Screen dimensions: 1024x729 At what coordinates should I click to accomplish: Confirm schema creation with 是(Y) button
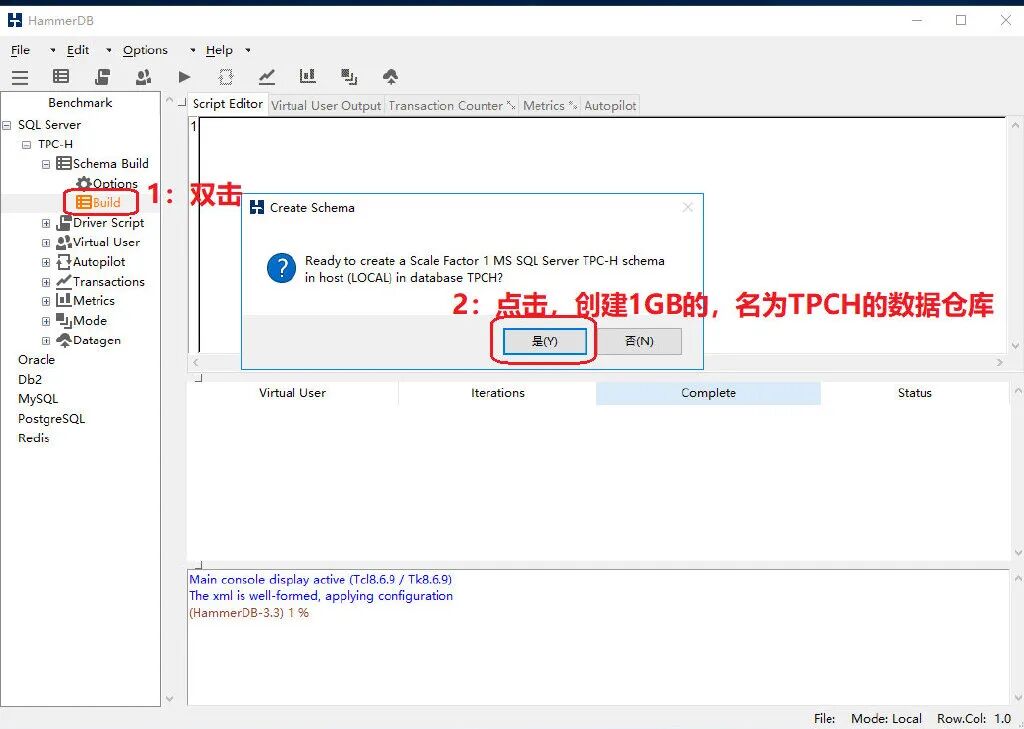coord(545,341)
